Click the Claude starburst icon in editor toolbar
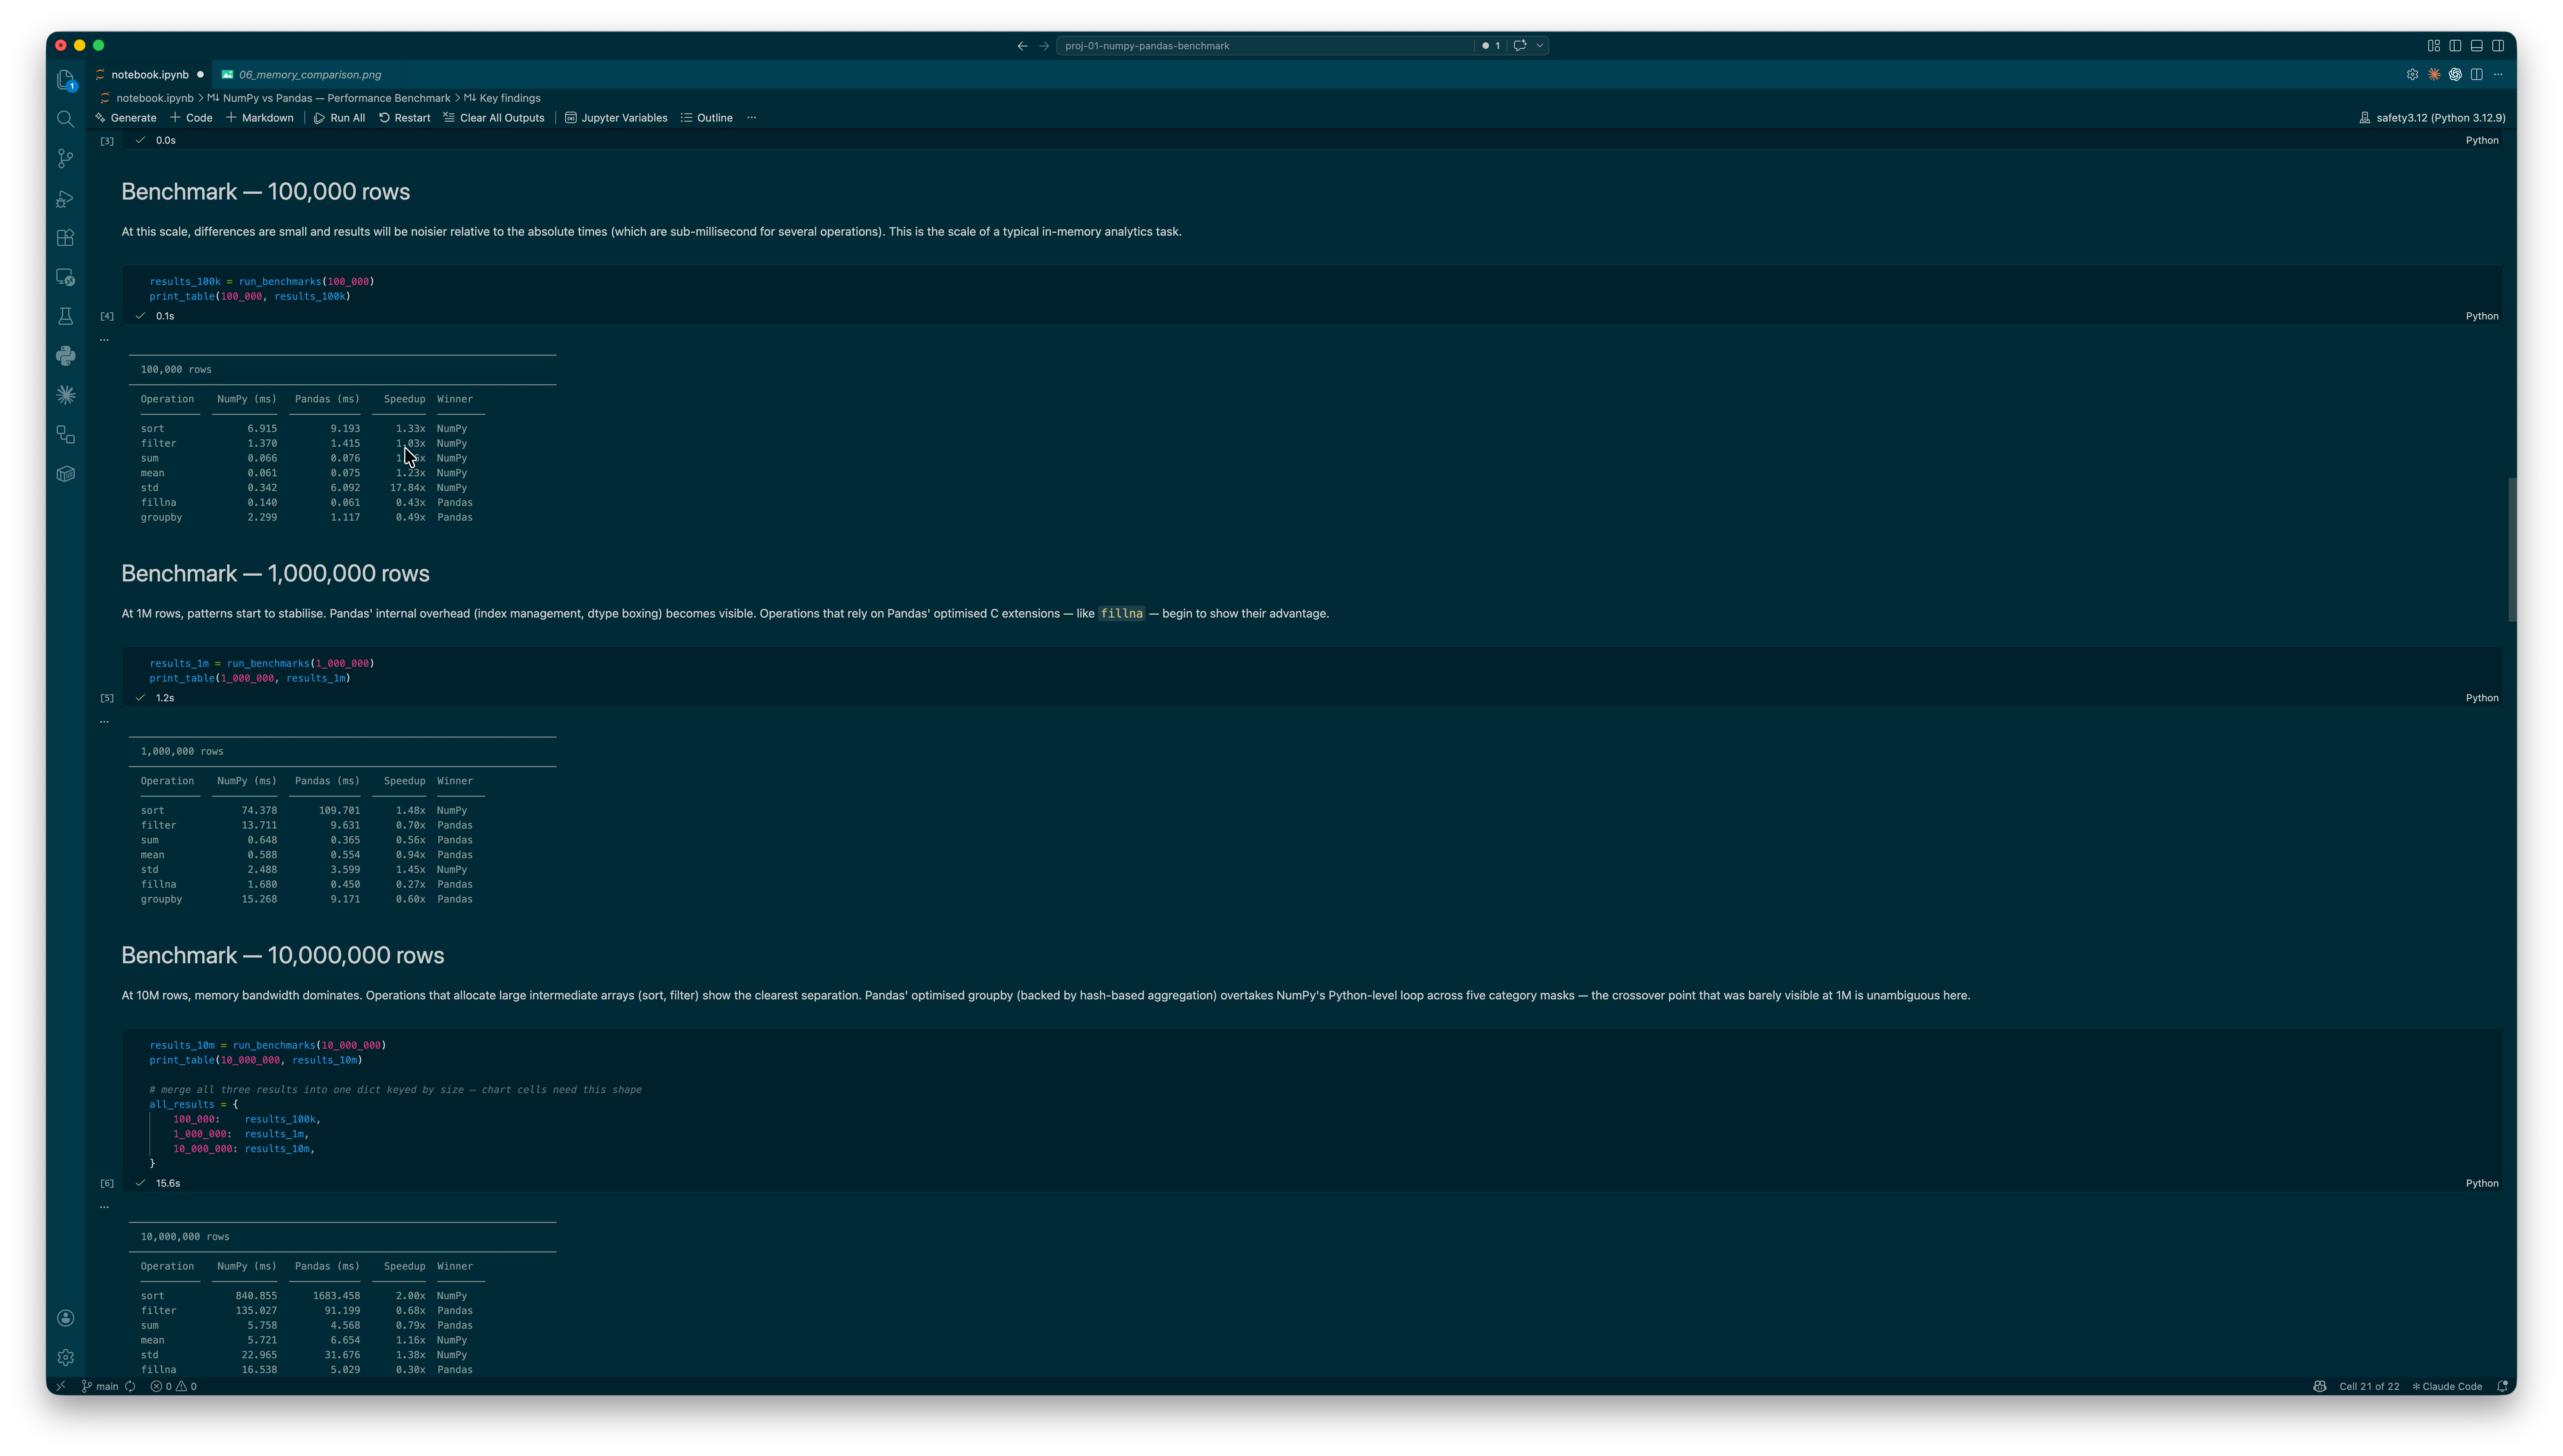The image size is (2563, 1456). coord(2434,74)
